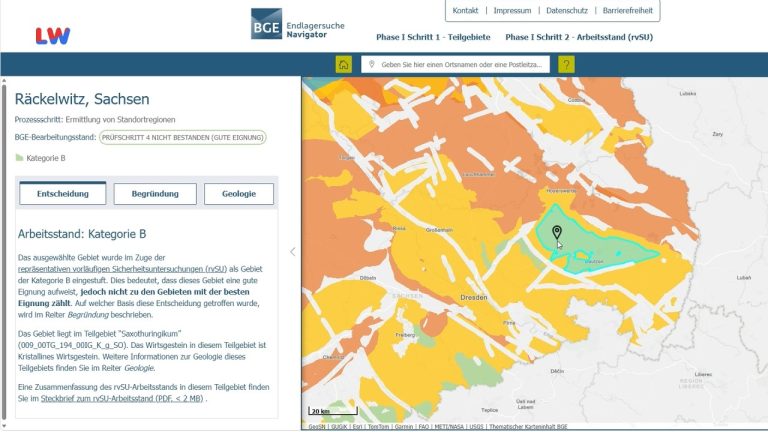Click the place name search input field
Screen dimensions: 768x432
click(x=456, y=64)
